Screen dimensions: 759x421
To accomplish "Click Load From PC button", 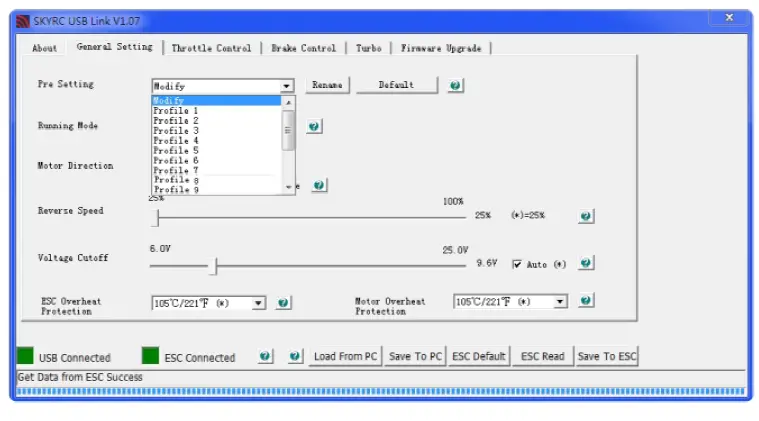I will pos(345,357).
